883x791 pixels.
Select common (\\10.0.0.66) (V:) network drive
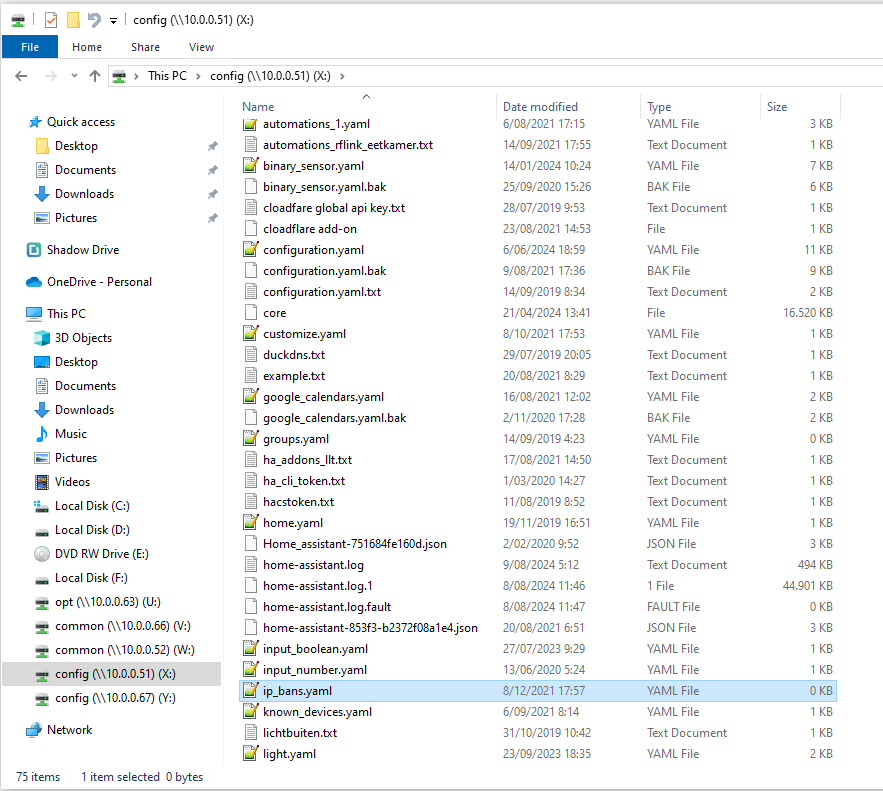[x=123, y=626]
